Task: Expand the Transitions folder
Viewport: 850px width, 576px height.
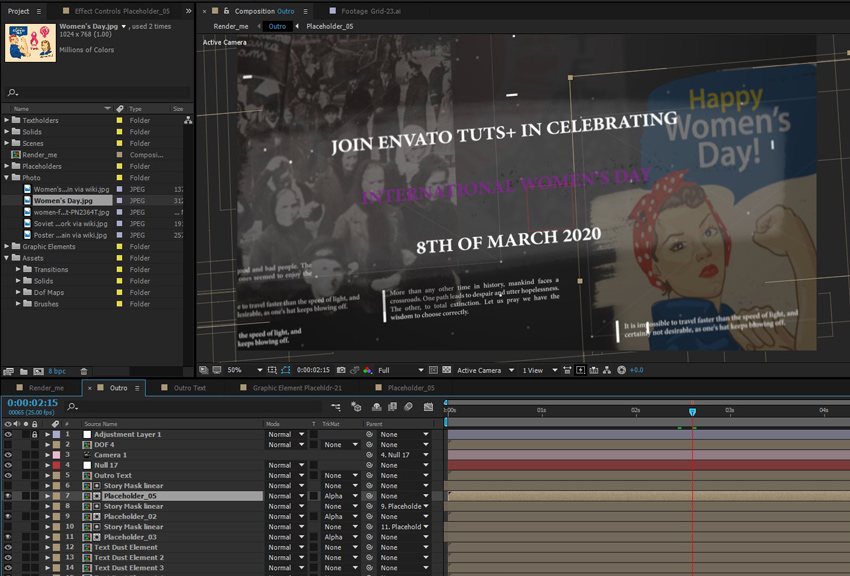Action: (x=18, y=269)
